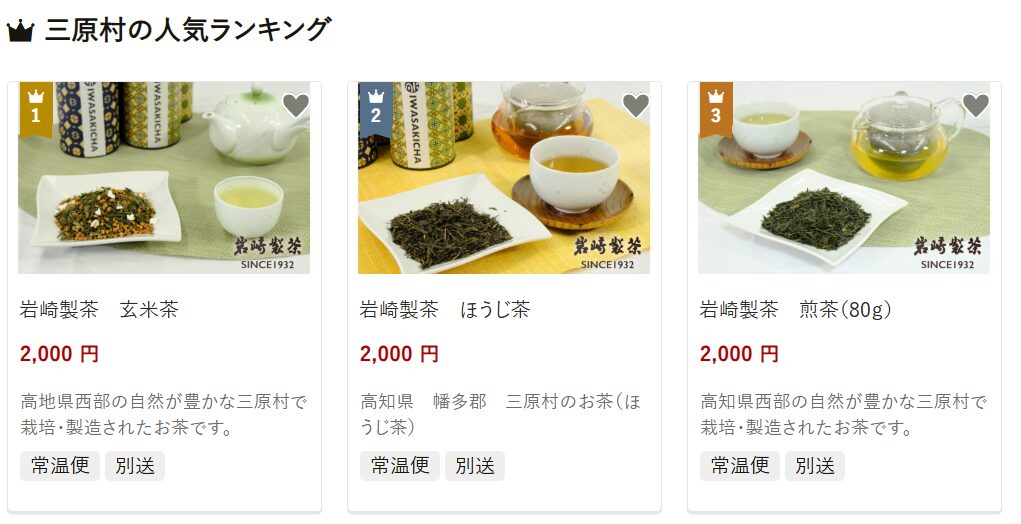Favorite the 玄米茶 product with heart icon
The width and height of the screenshot is (1021, 524).
coord(296,105)
